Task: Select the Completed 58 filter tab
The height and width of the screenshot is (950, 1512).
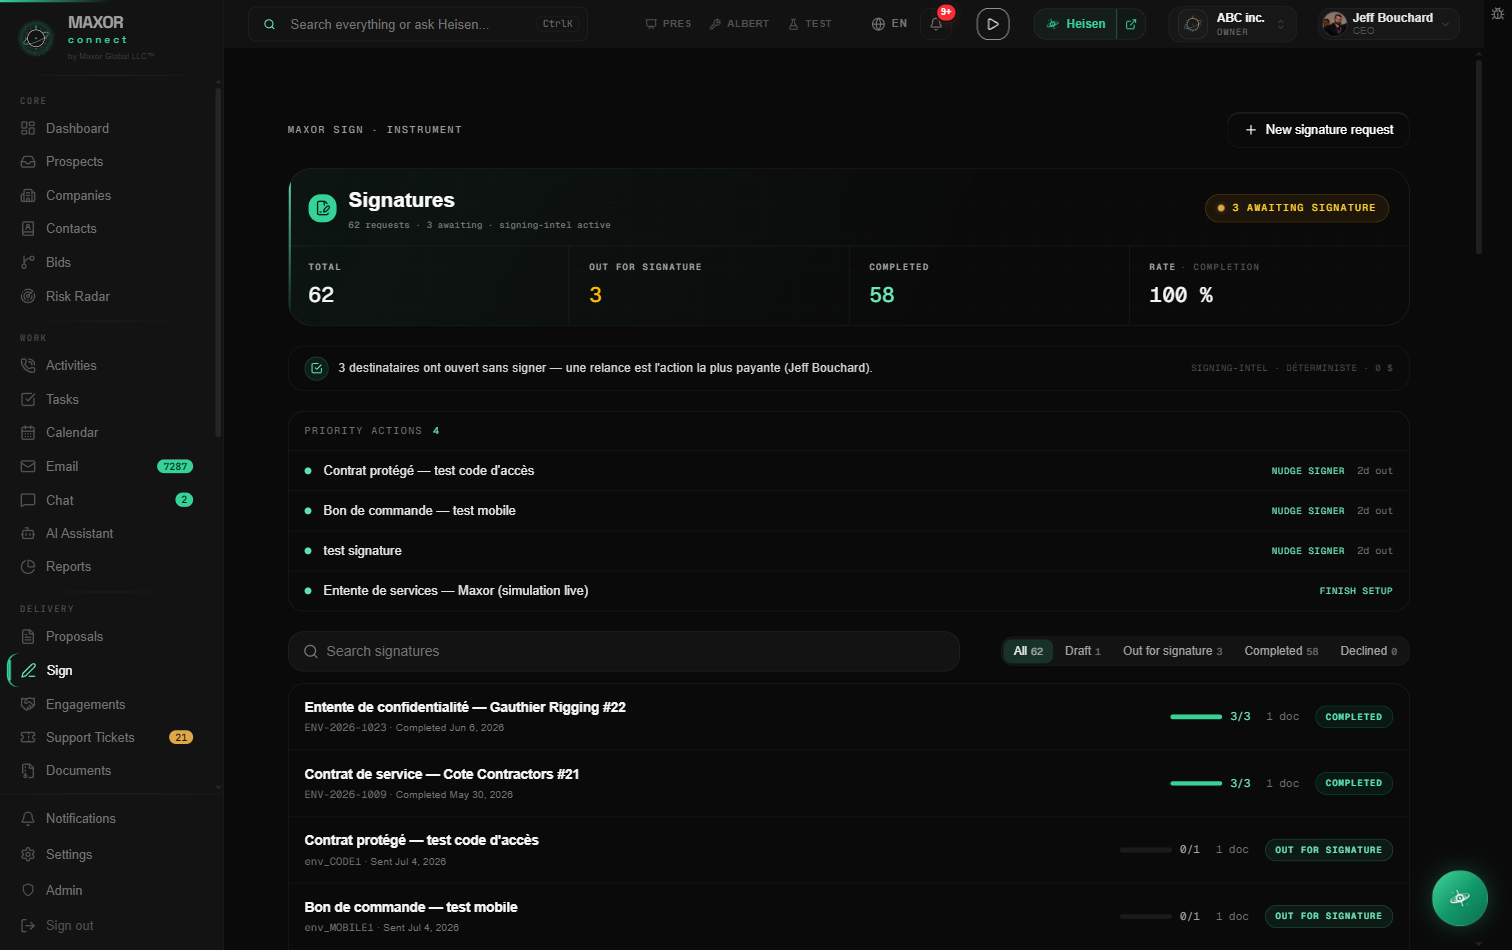Action: (x=1281, y=651)
